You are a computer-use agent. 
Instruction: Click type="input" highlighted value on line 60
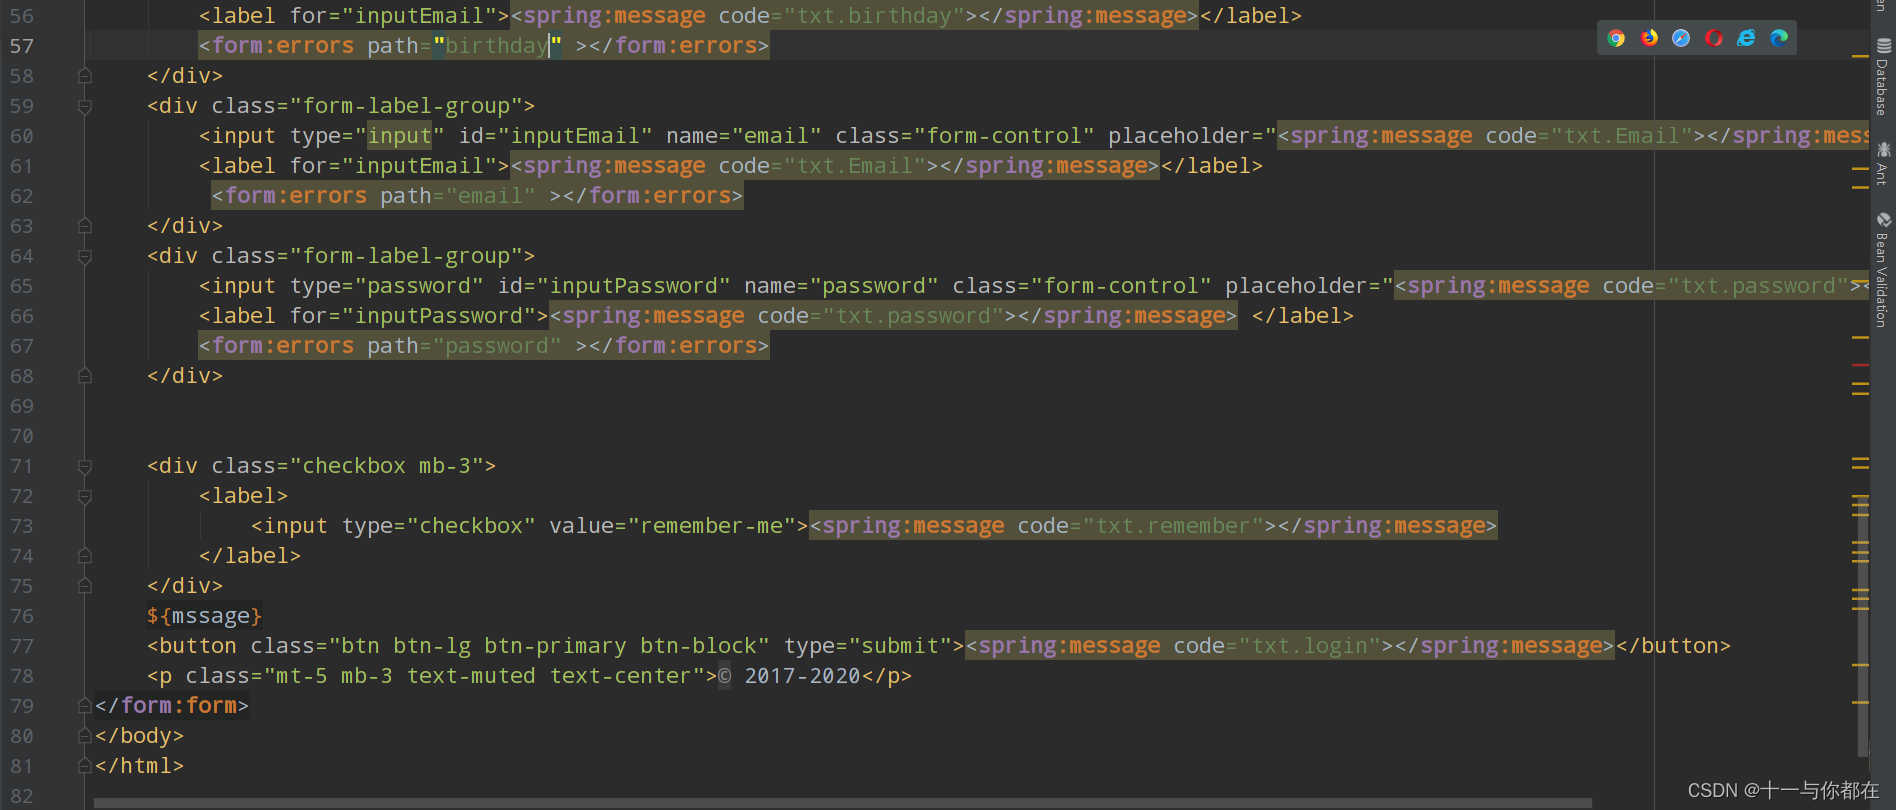tap(399, 136)
